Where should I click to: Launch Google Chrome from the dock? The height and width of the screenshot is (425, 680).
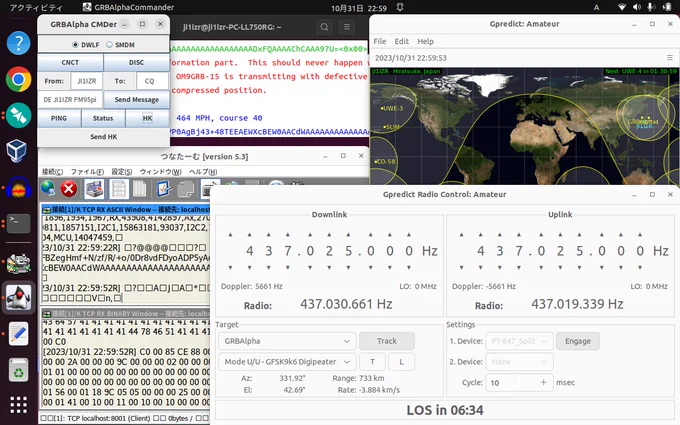[x=19, y=79]
